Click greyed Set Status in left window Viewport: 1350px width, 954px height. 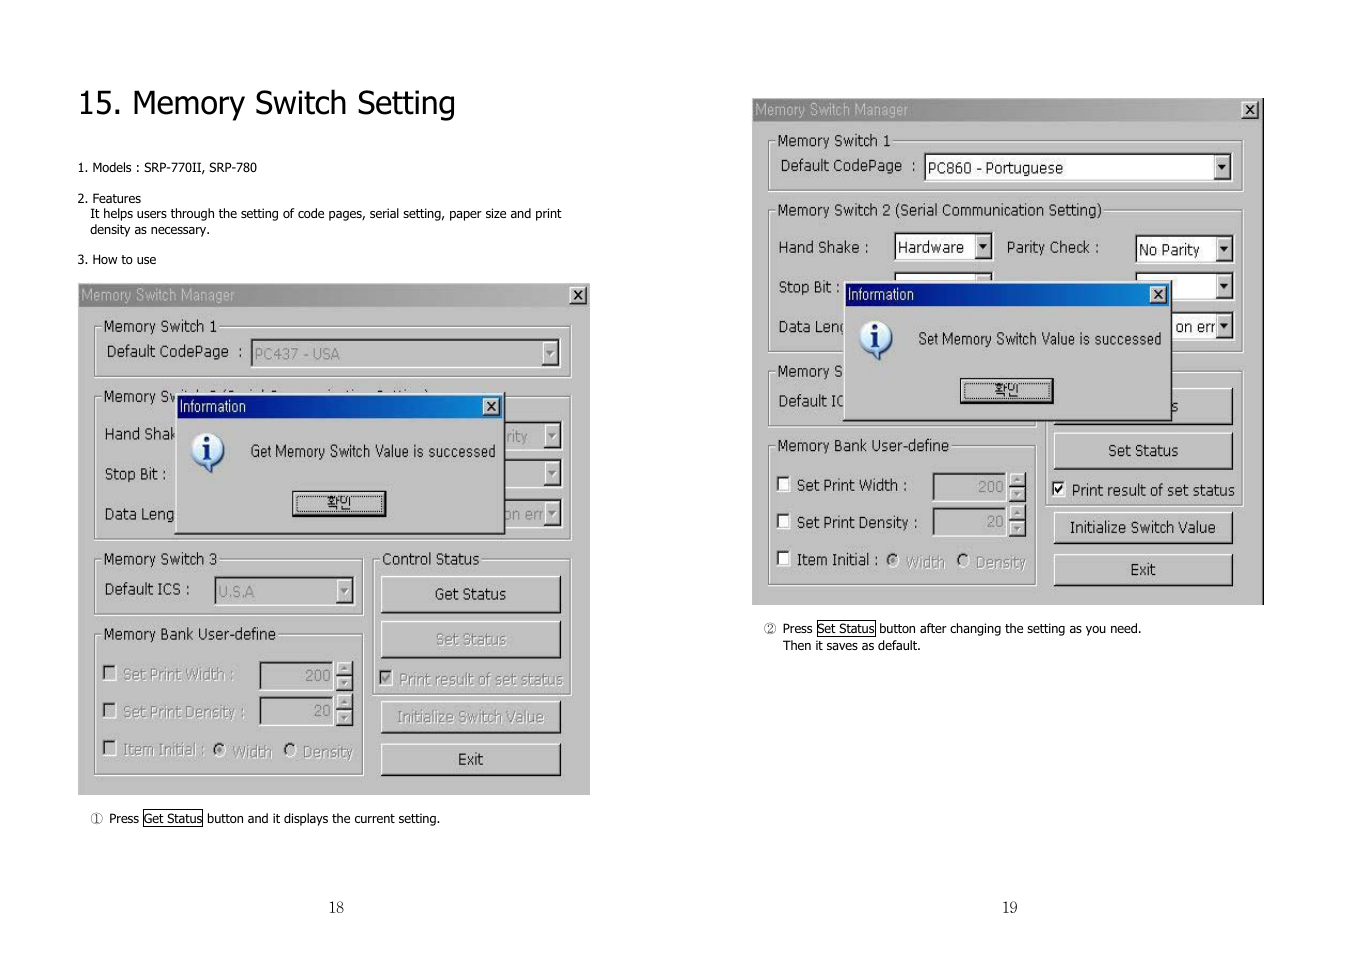point(470,640)
